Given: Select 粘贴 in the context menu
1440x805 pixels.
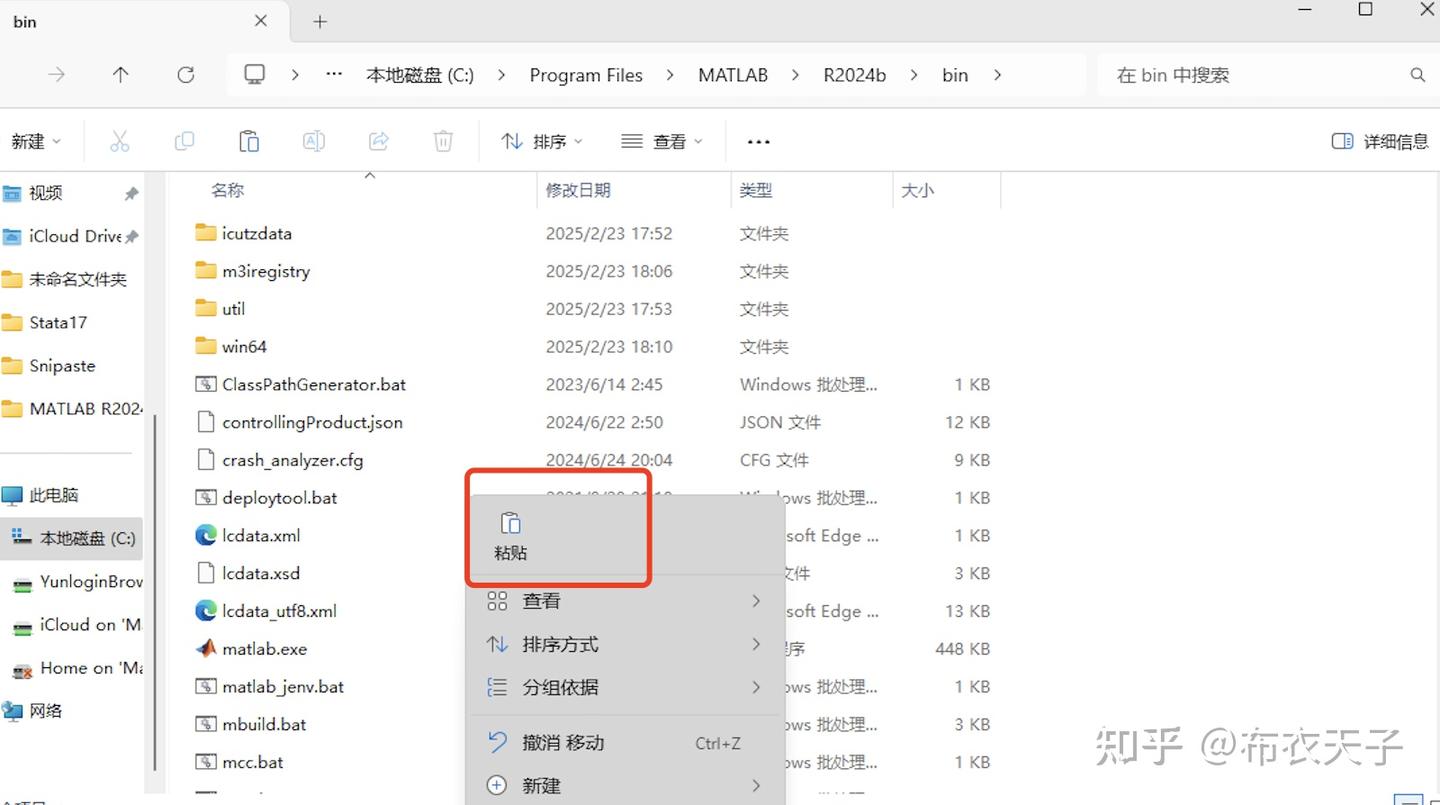Looking at the screenshot, I should tap(510, 535).
